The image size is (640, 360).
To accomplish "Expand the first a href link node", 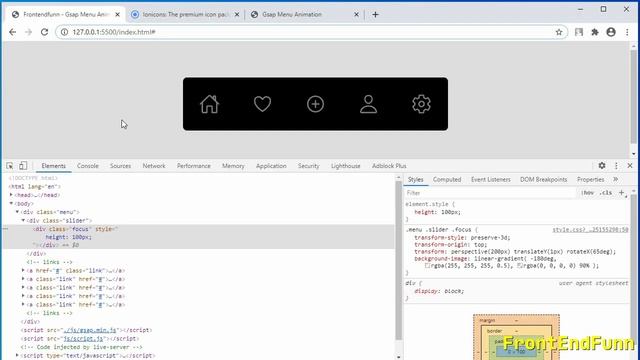I will point(23,270).
